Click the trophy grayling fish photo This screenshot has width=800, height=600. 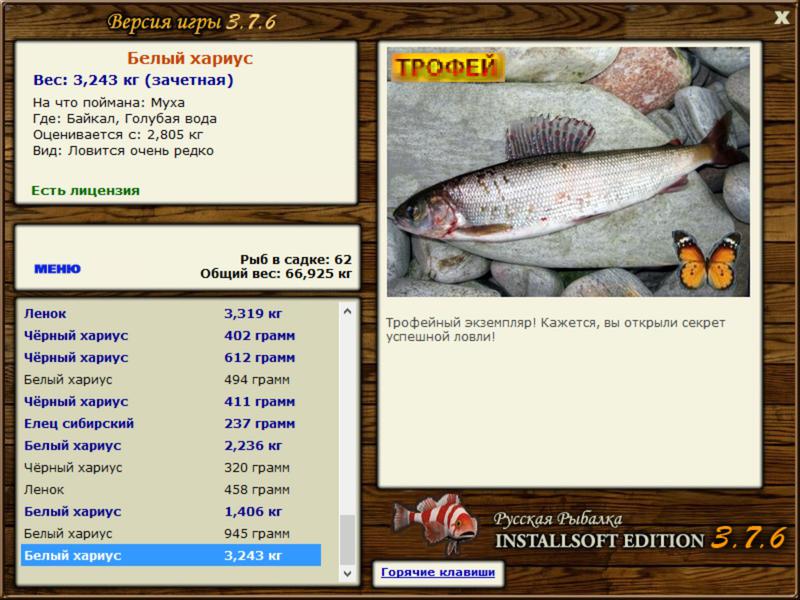568,172
